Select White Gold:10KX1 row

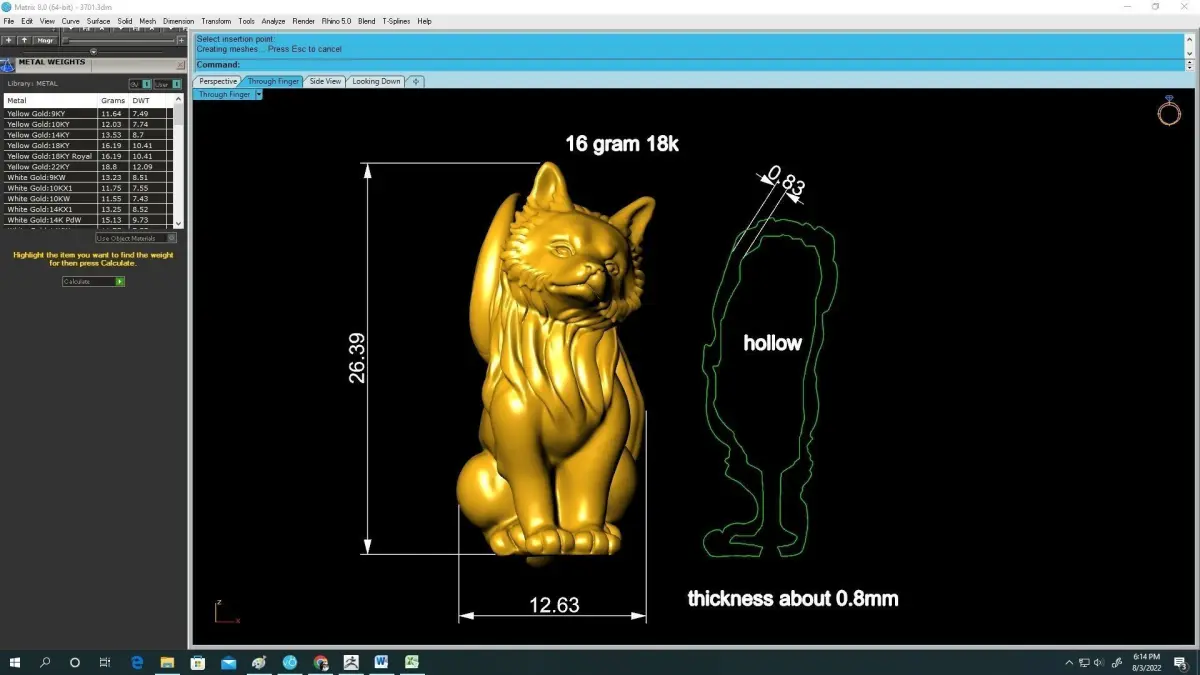tap(88, 188)
